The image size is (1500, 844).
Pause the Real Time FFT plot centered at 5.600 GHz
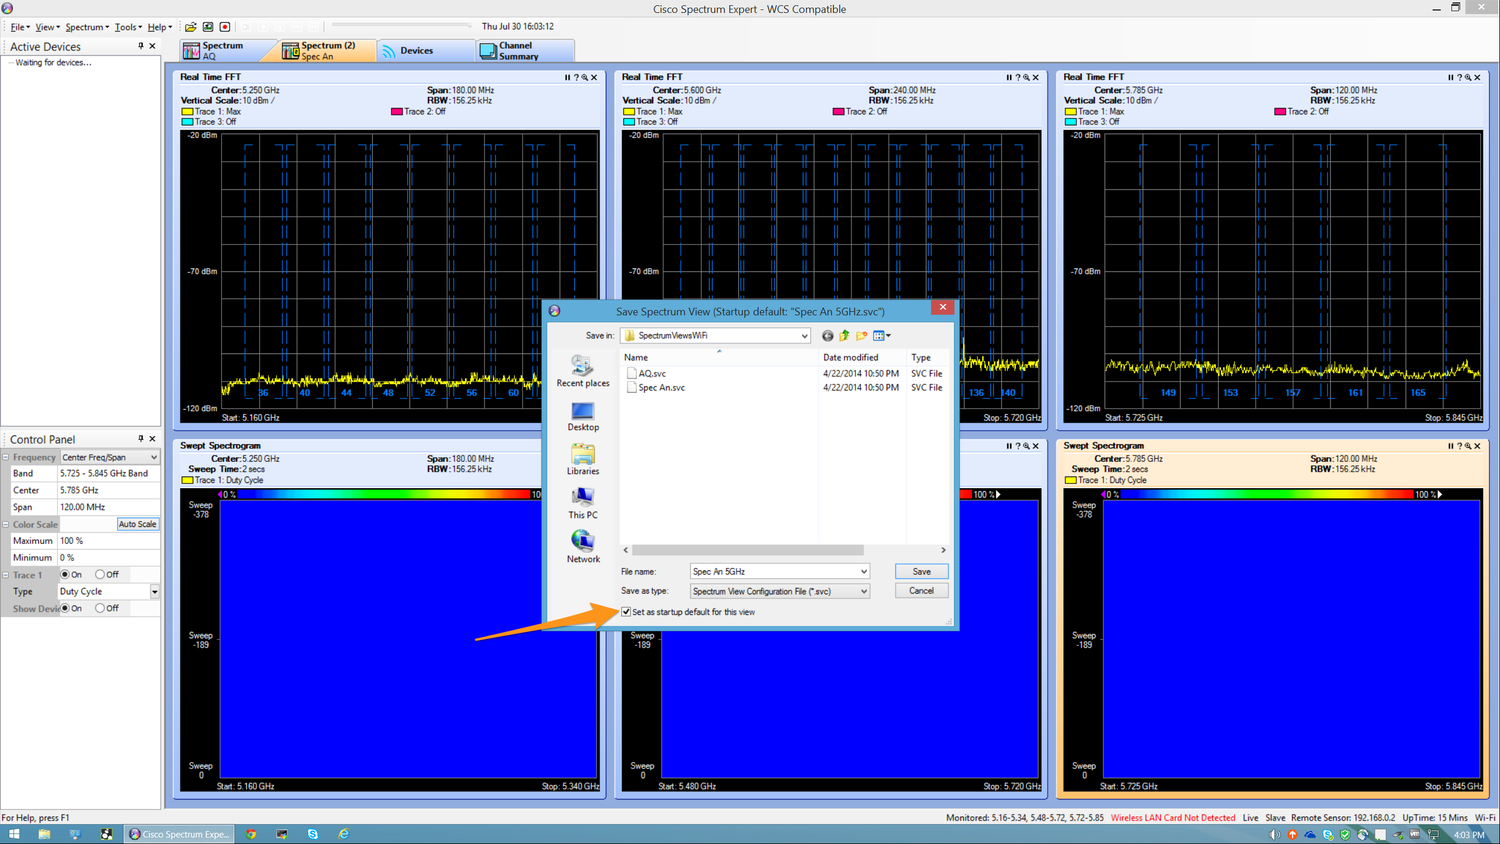pos(1008,77)
